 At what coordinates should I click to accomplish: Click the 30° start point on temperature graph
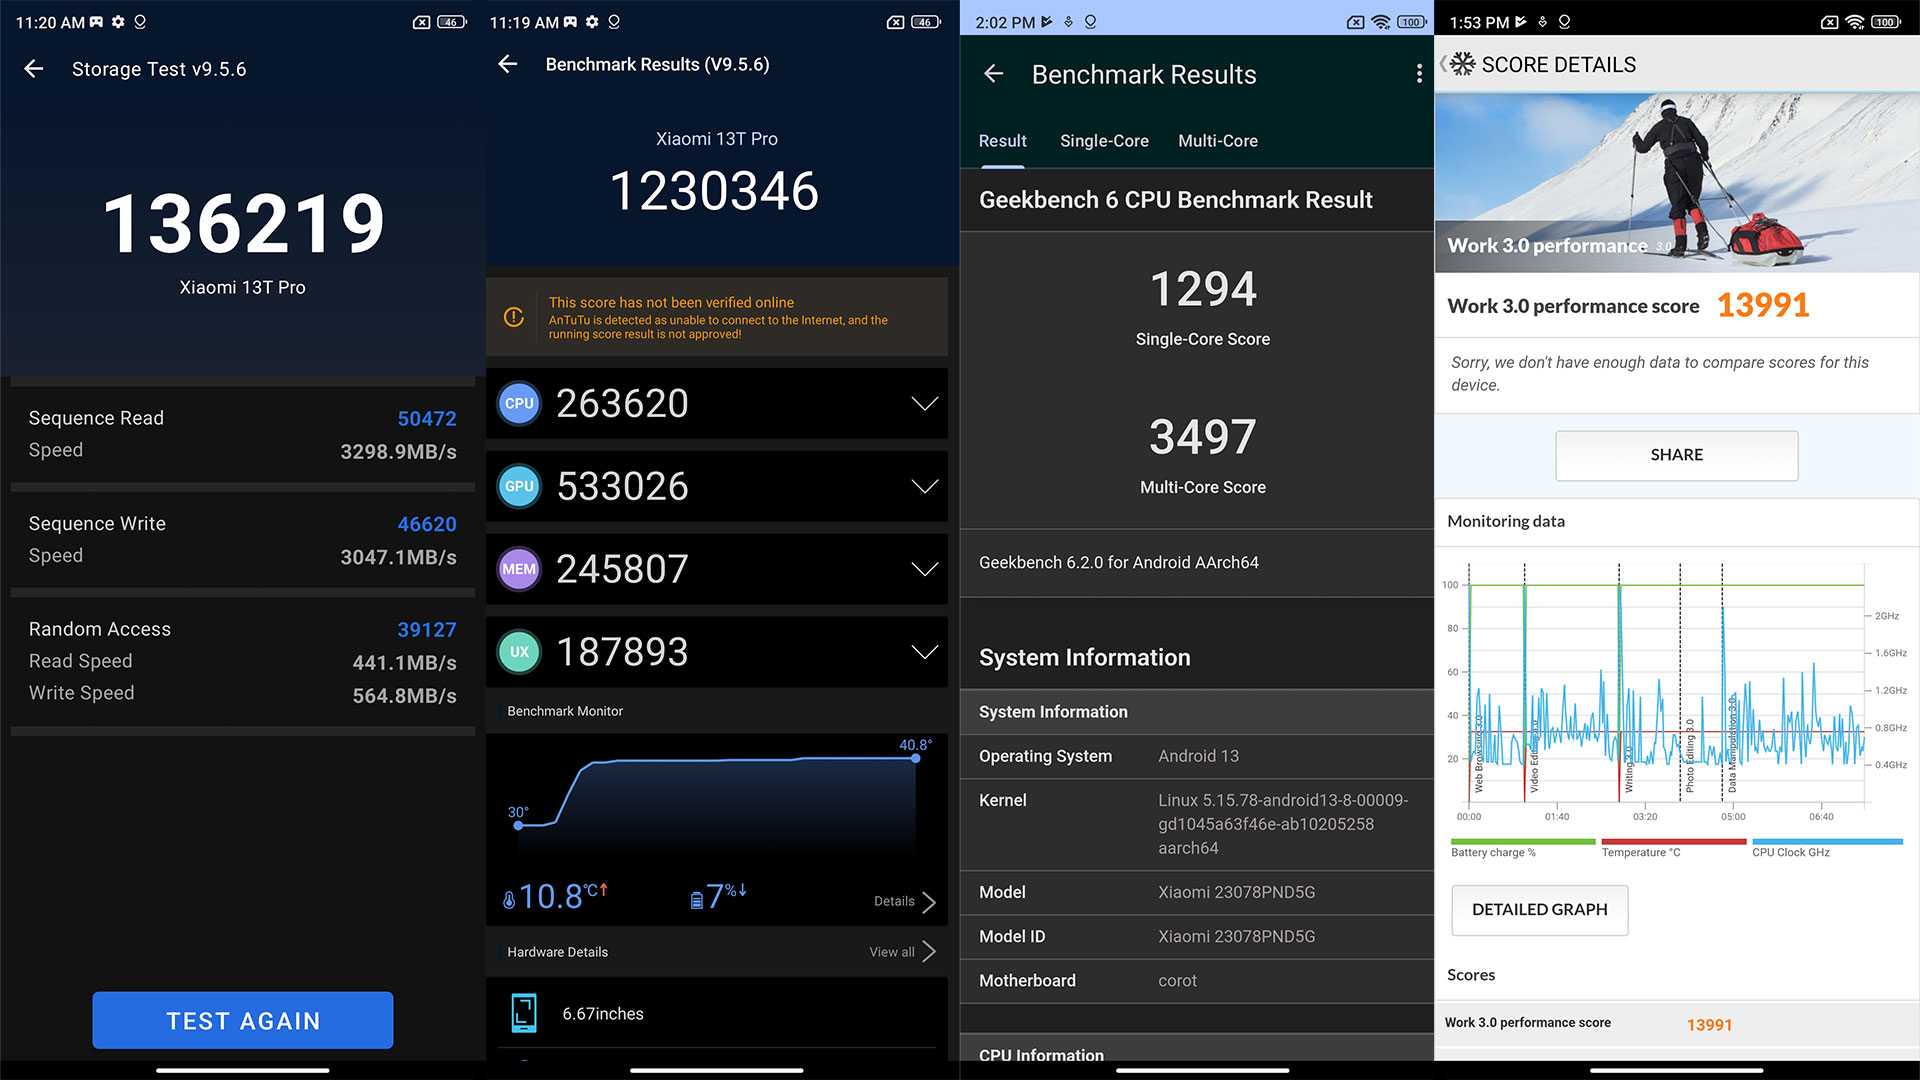coord(518,825)
